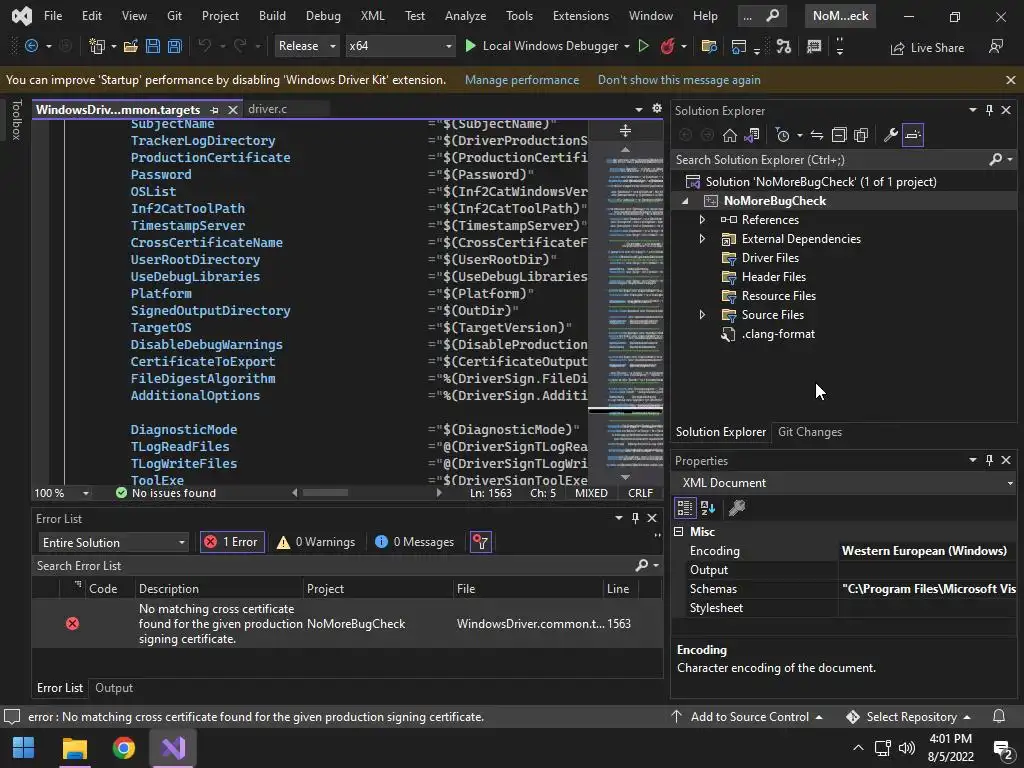Switch to the Git Changes tab
Image resolution: width=1024 pixels, height=768 pixels.
(x=810, y=432)
